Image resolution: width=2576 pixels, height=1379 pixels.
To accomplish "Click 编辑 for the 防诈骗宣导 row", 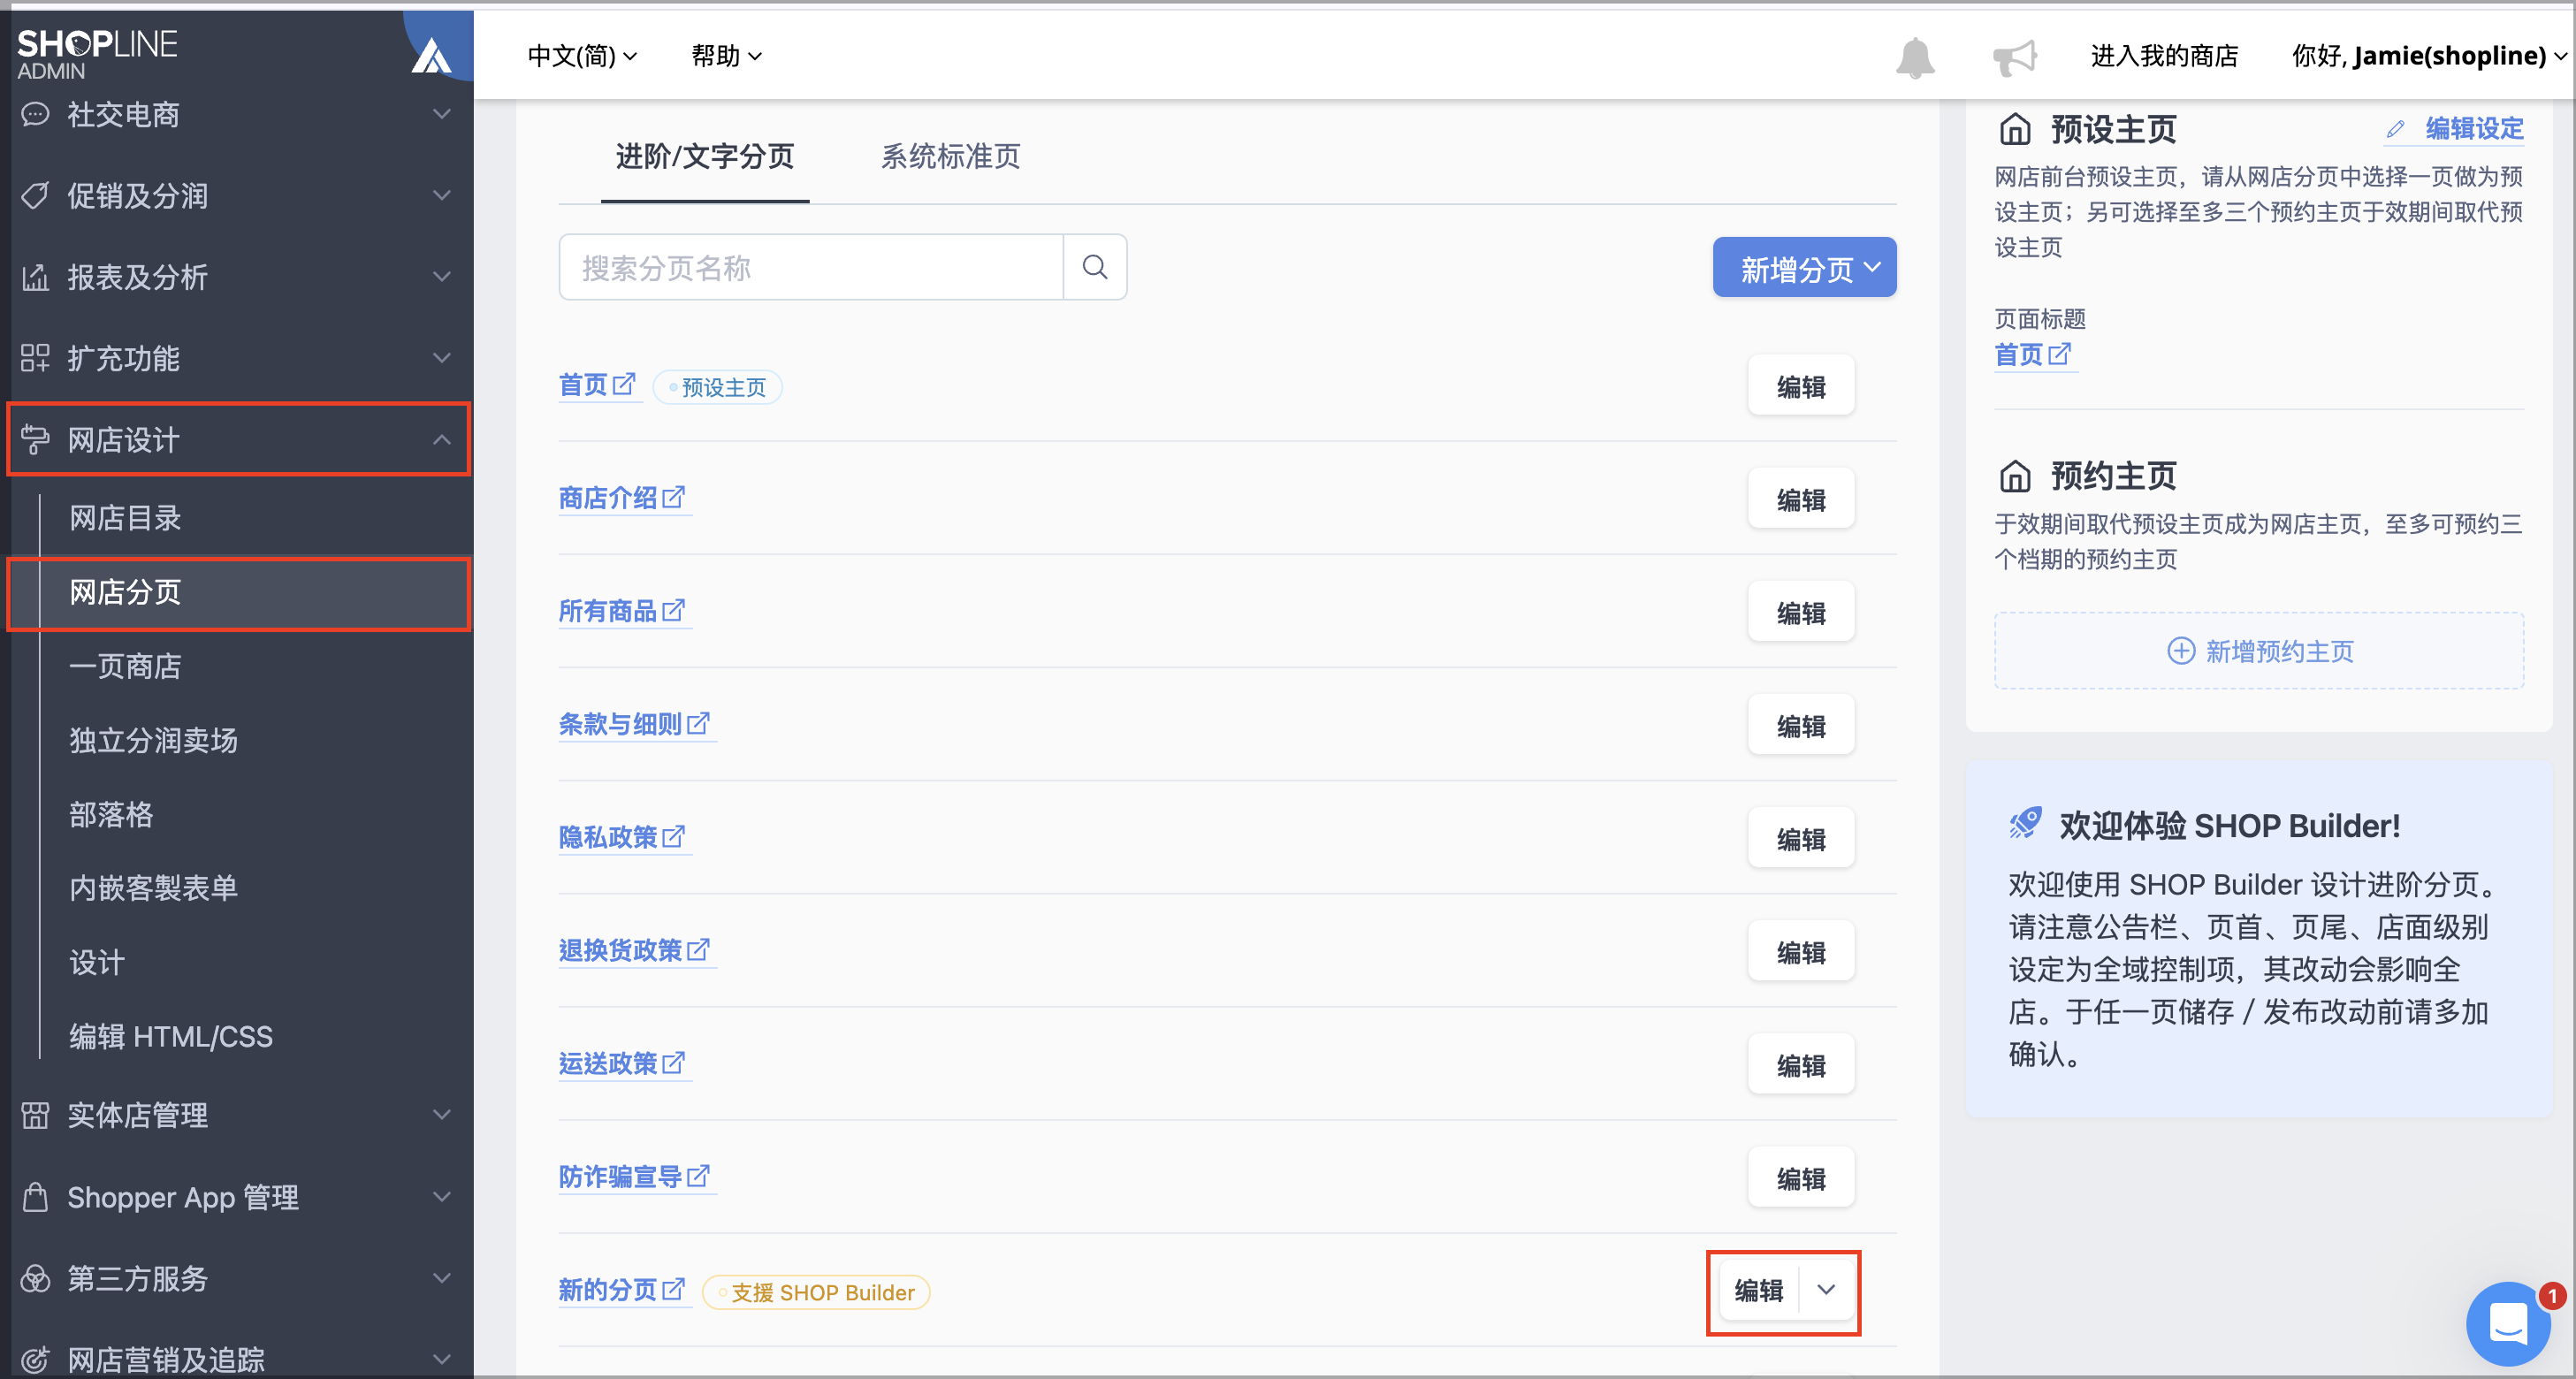I will pos(1801,1178).
